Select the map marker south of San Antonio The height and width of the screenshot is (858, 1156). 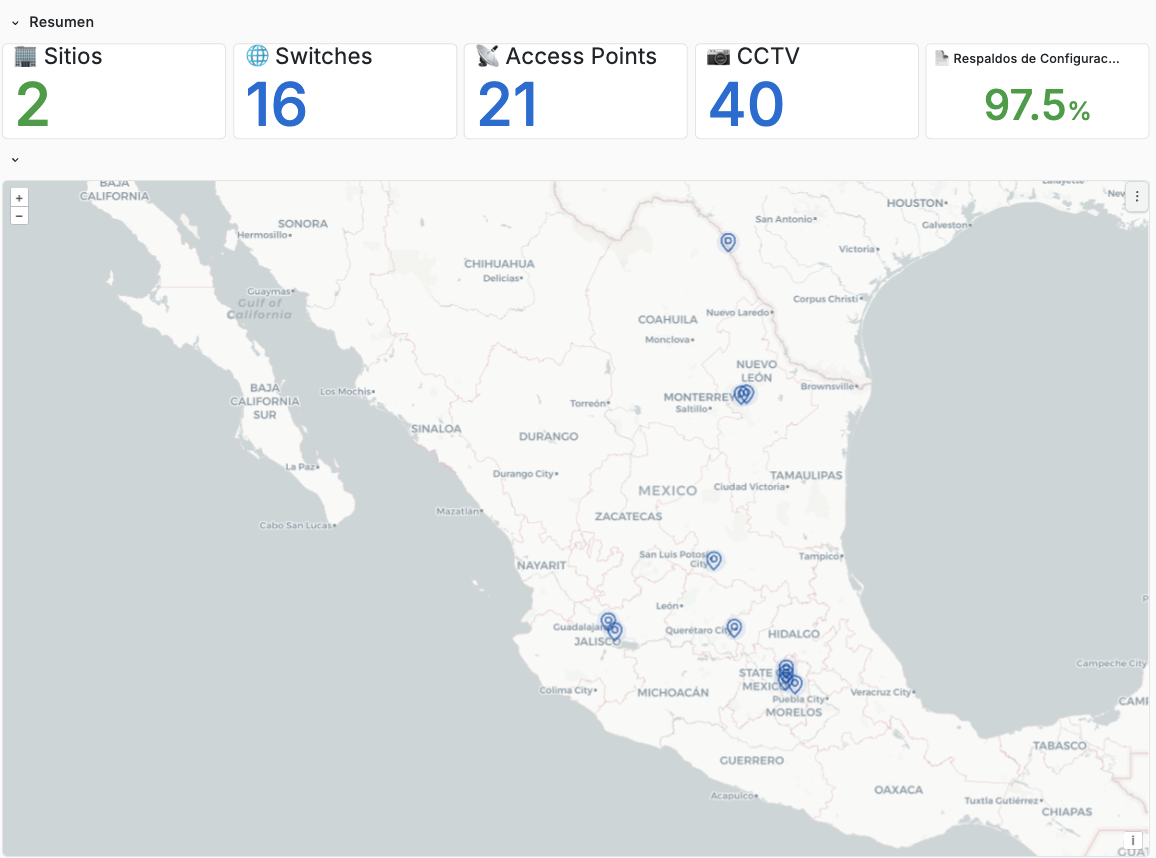(728, 242)
